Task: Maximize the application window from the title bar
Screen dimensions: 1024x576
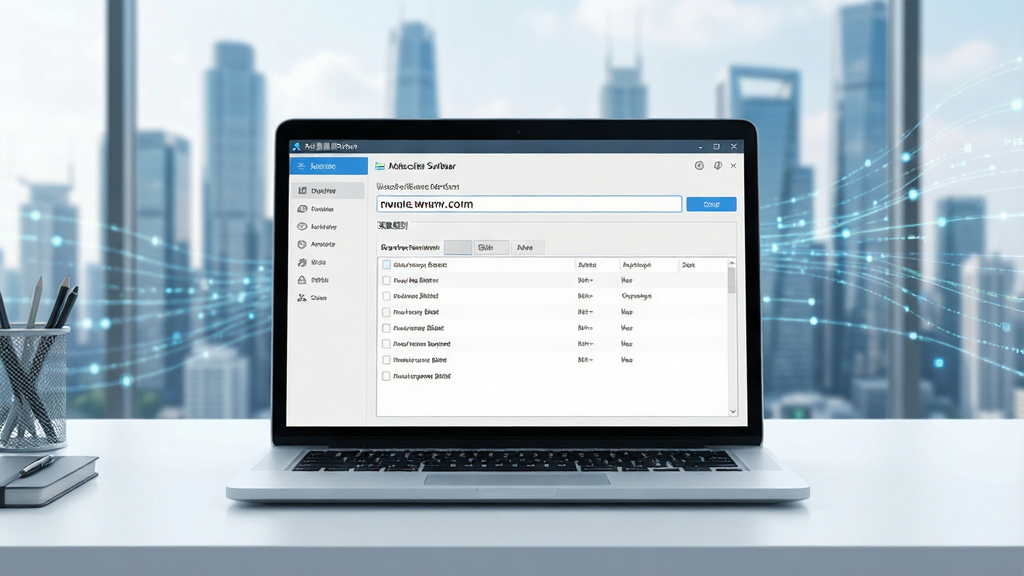Action: click(716, 146)
